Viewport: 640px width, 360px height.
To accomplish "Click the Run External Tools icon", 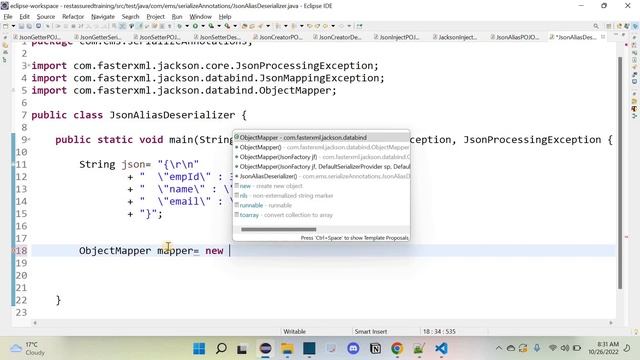I will (227, 26).
